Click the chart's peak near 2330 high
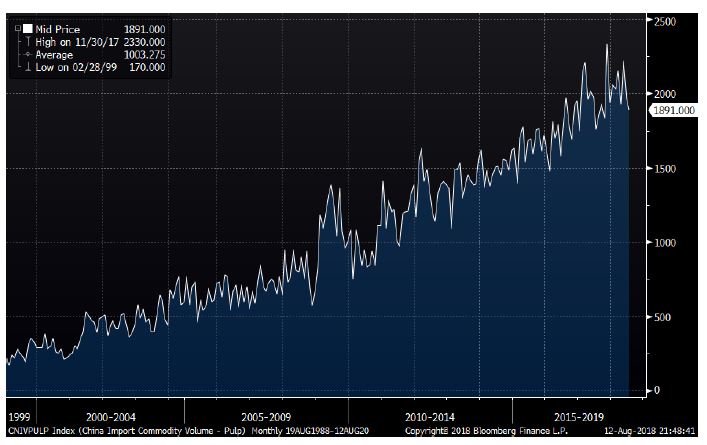The width and height of the screenshot is (707, 445). (606, 45)
